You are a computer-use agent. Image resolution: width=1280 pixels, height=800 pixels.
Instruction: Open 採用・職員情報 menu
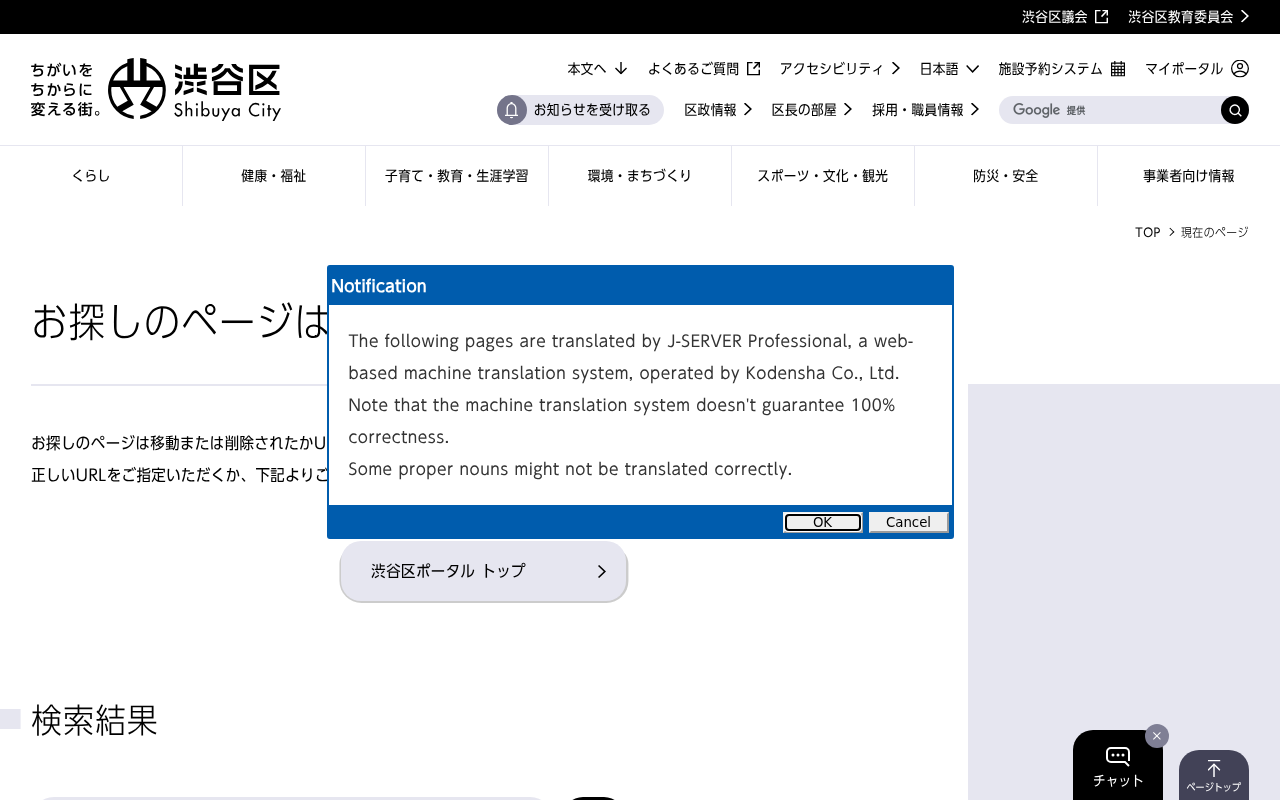click(x=926, y=110)
